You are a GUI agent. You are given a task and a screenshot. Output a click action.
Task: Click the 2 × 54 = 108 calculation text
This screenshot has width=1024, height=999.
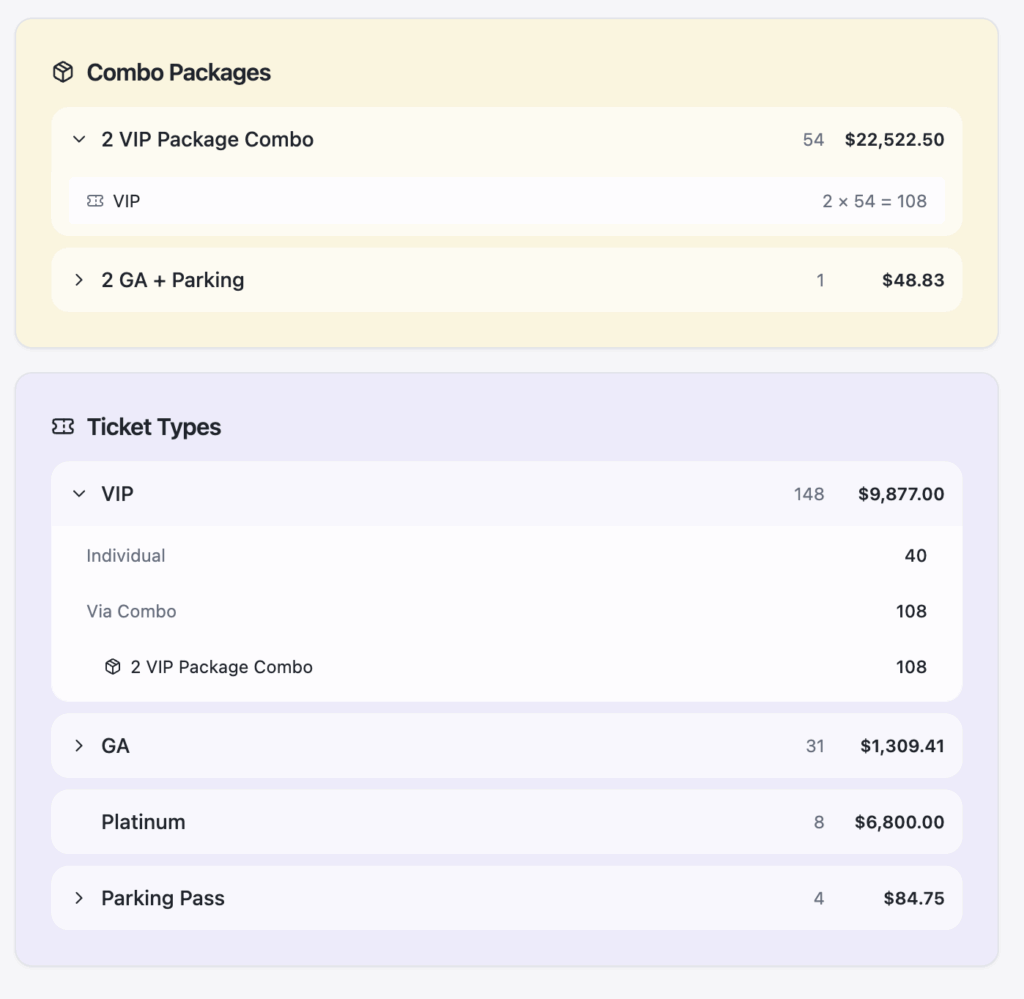pos(874,201)
